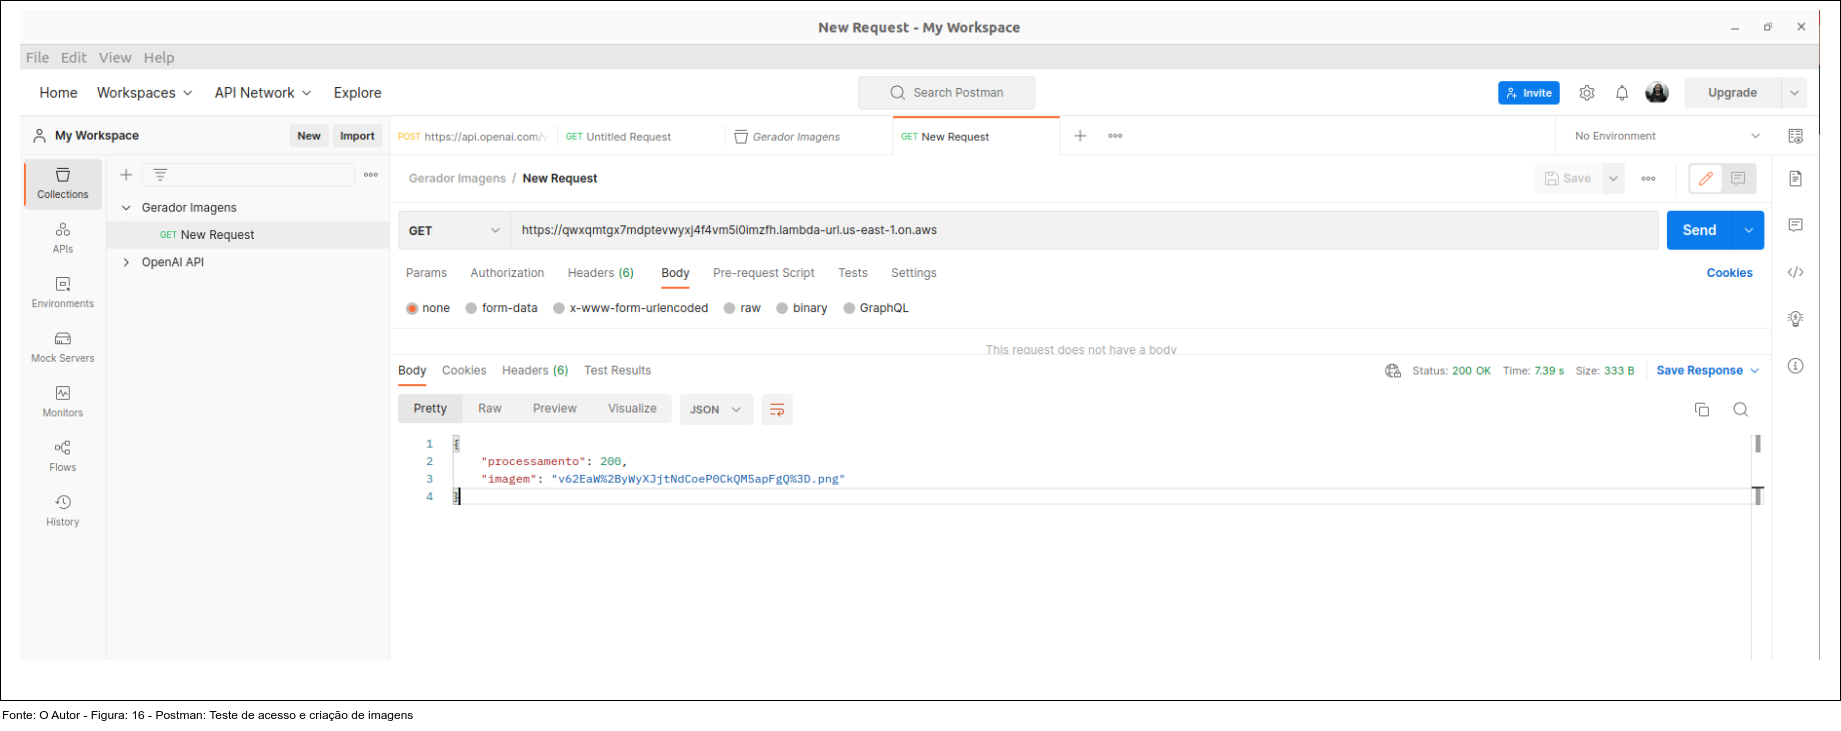This screenshot has width=1841, height=731.
Task: Open the code snippet pane
Action: tap(1796, 272)
